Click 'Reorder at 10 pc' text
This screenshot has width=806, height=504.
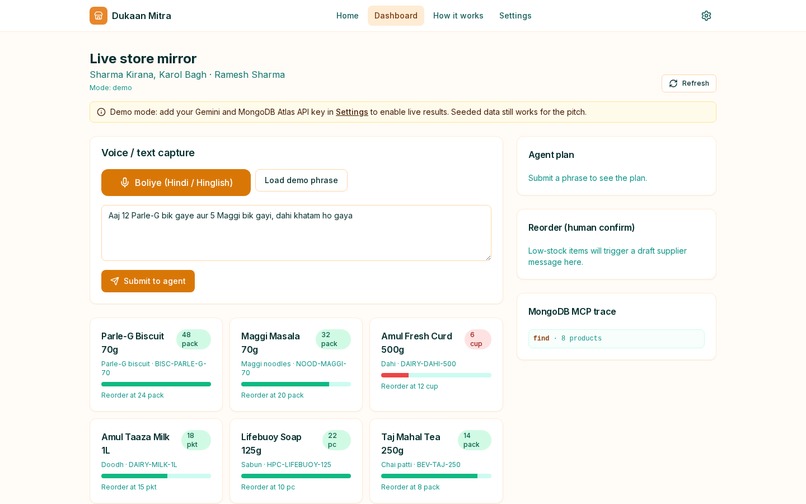(x=268, y=487)
